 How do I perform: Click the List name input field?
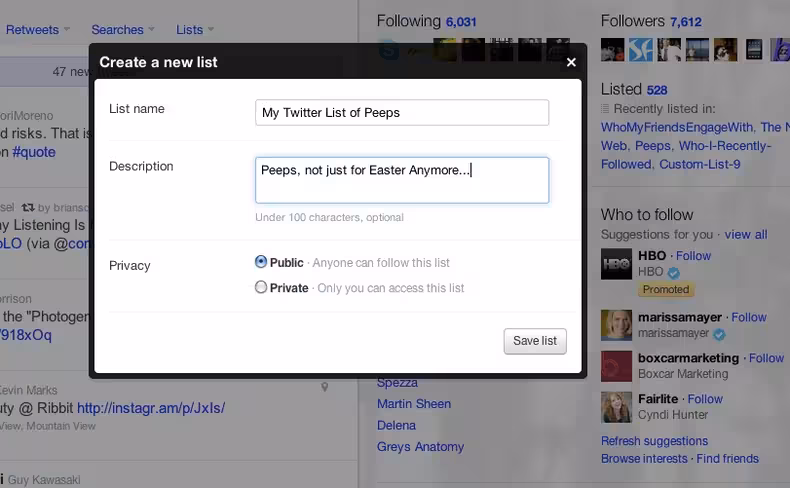402,112
